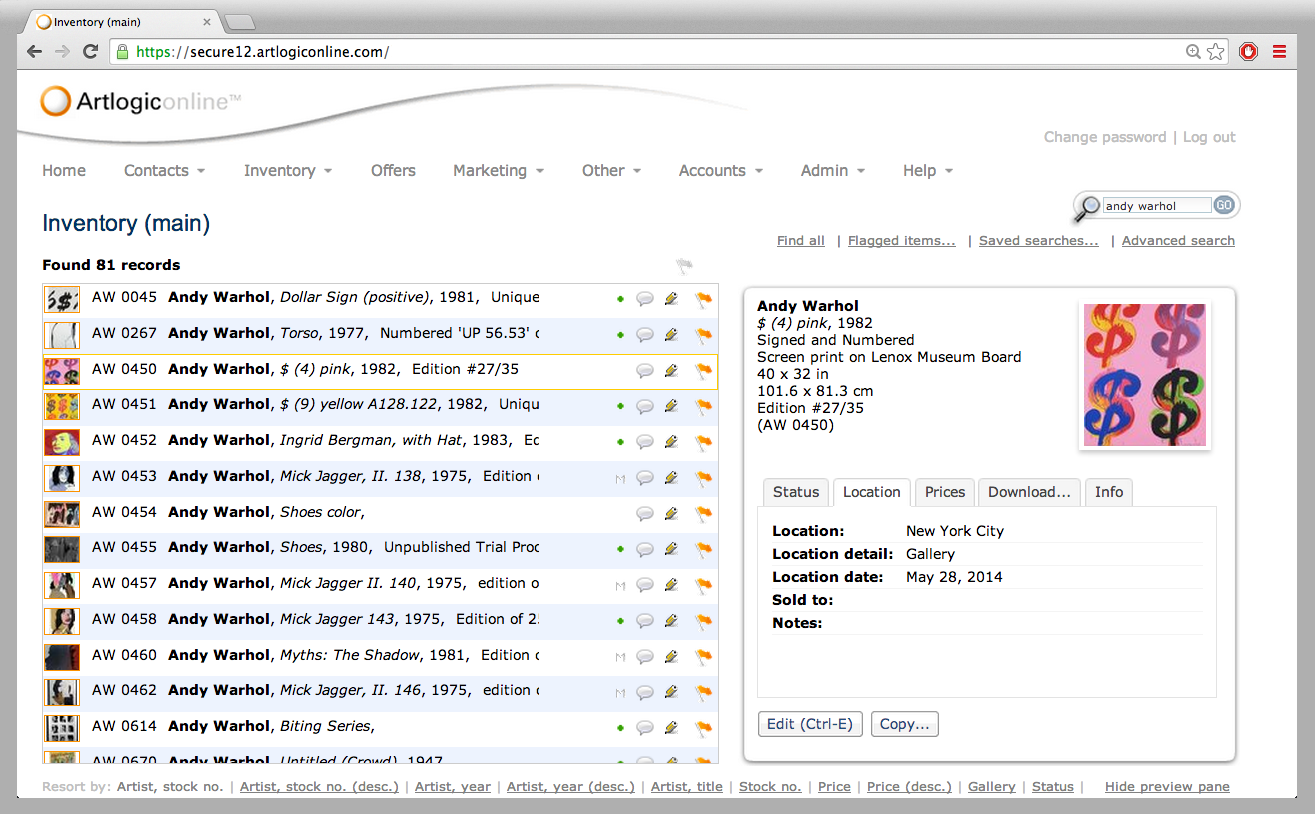
Task: Click the Log out link
Action: (1209, 137)
